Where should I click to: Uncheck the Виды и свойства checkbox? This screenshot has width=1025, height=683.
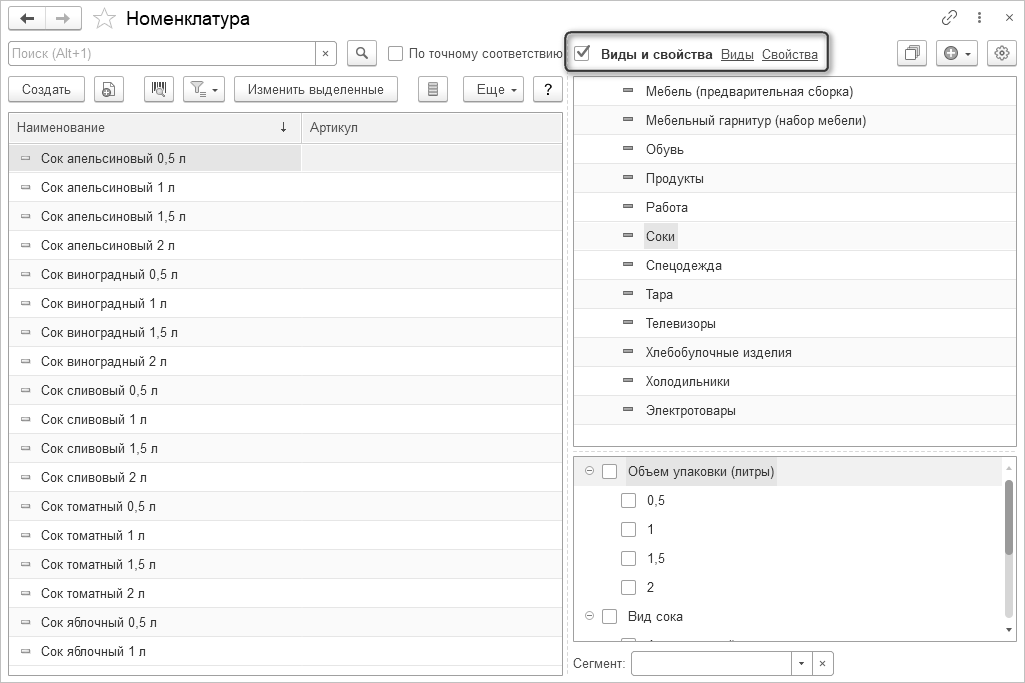(582, 53)
